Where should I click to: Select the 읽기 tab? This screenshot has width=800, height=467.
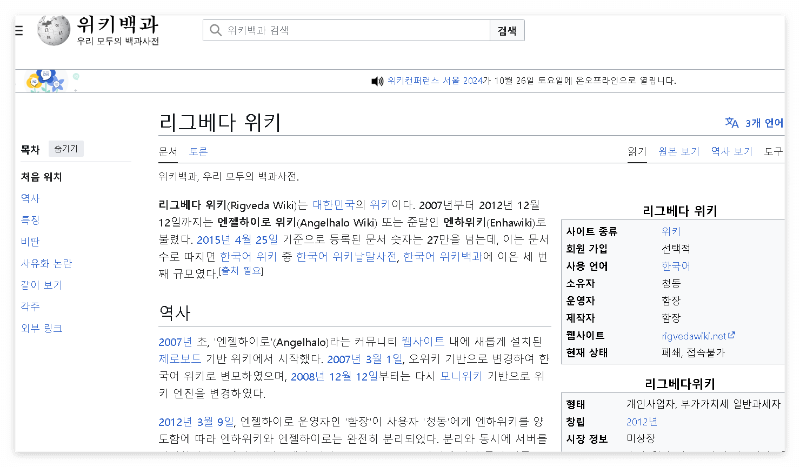[x=637, y=151]
